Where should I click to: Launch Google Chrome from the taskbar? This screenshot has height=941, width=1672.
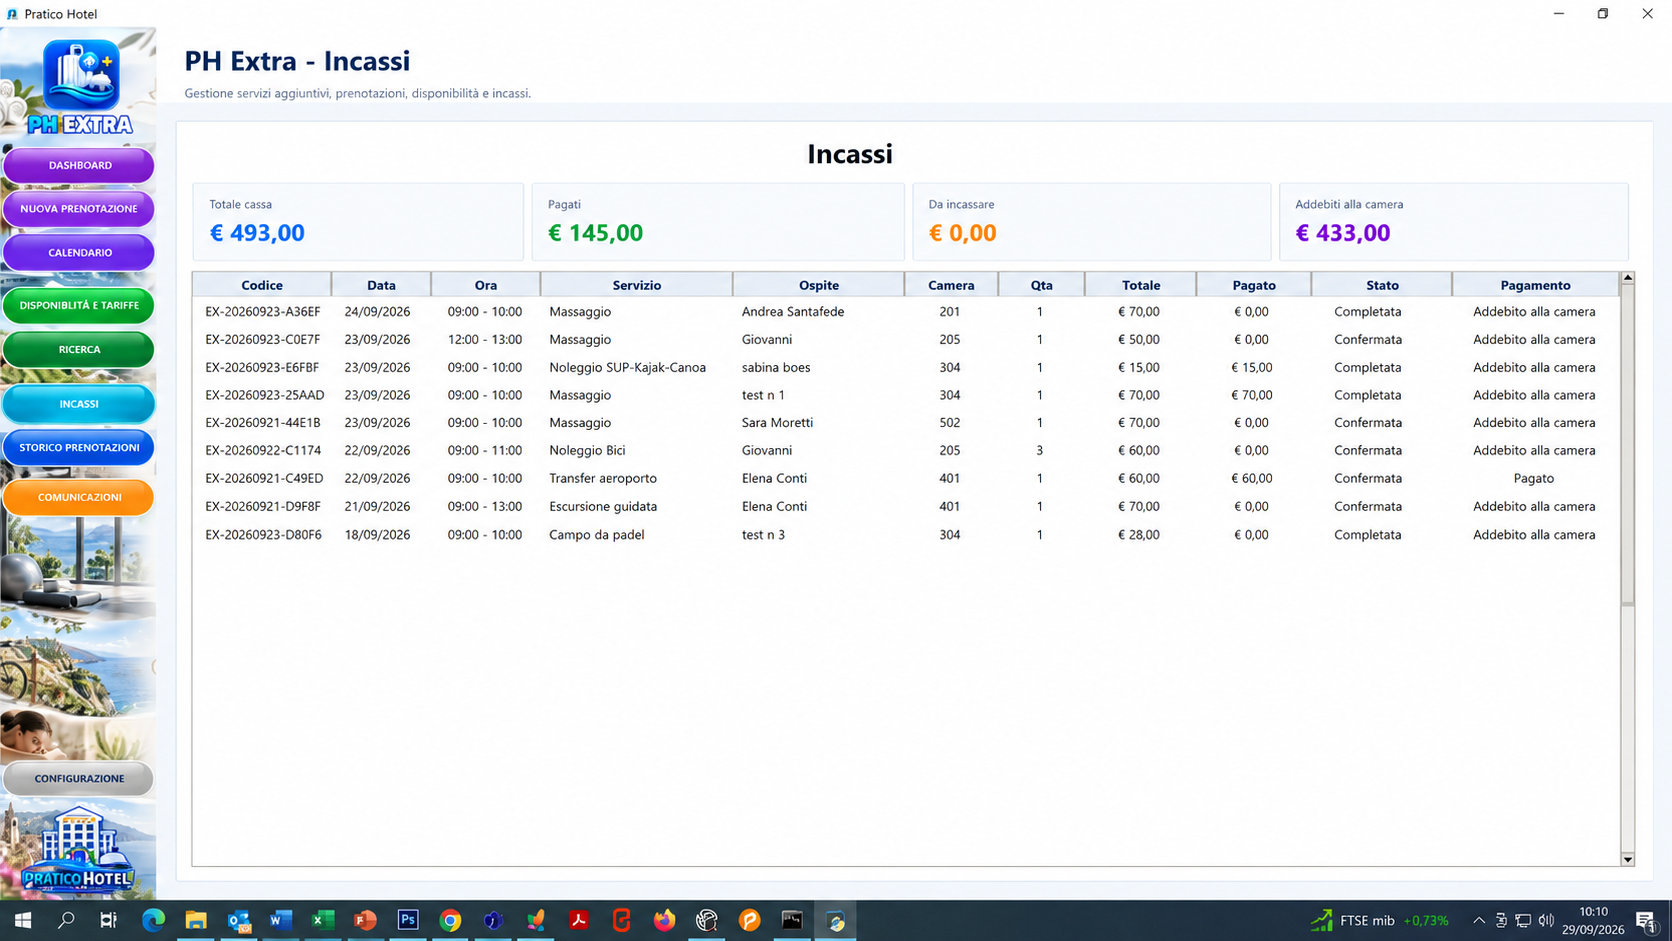click(450, 920)
